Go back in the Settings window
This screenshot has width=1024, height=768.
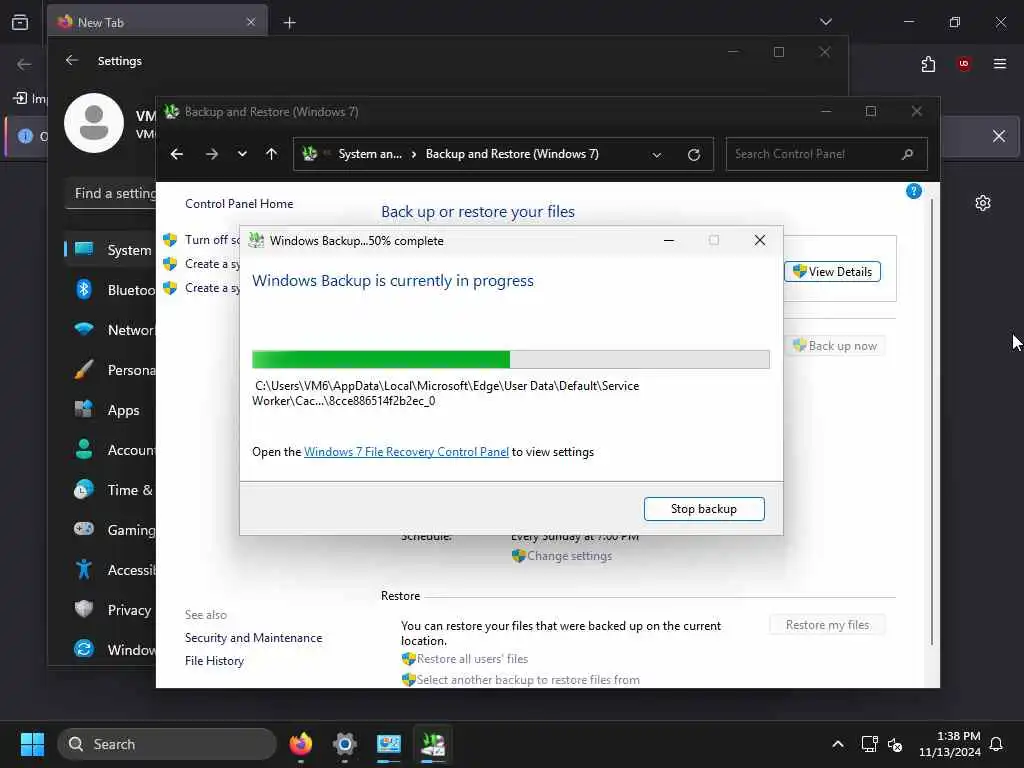[x=72, y=61]
